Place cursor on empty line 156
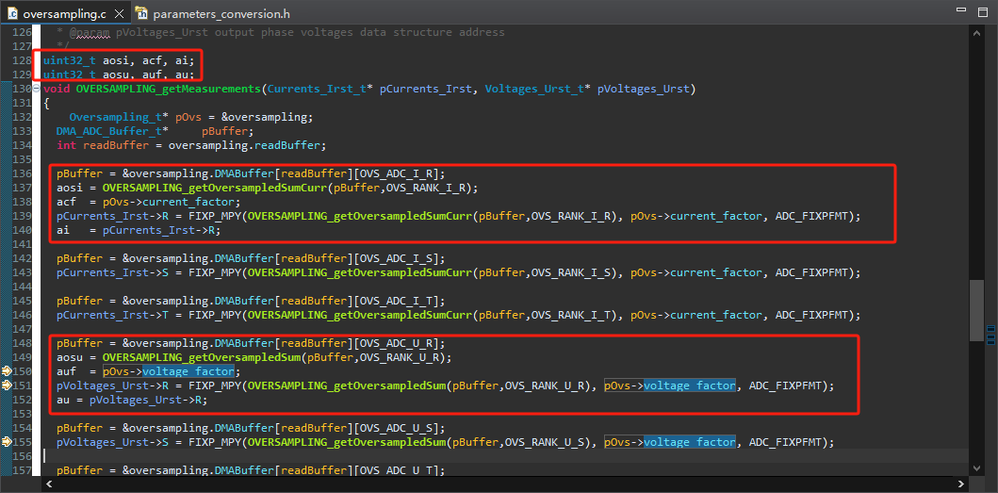The height and width of the screenshot is (493, 998). click(x=300, y=455)
